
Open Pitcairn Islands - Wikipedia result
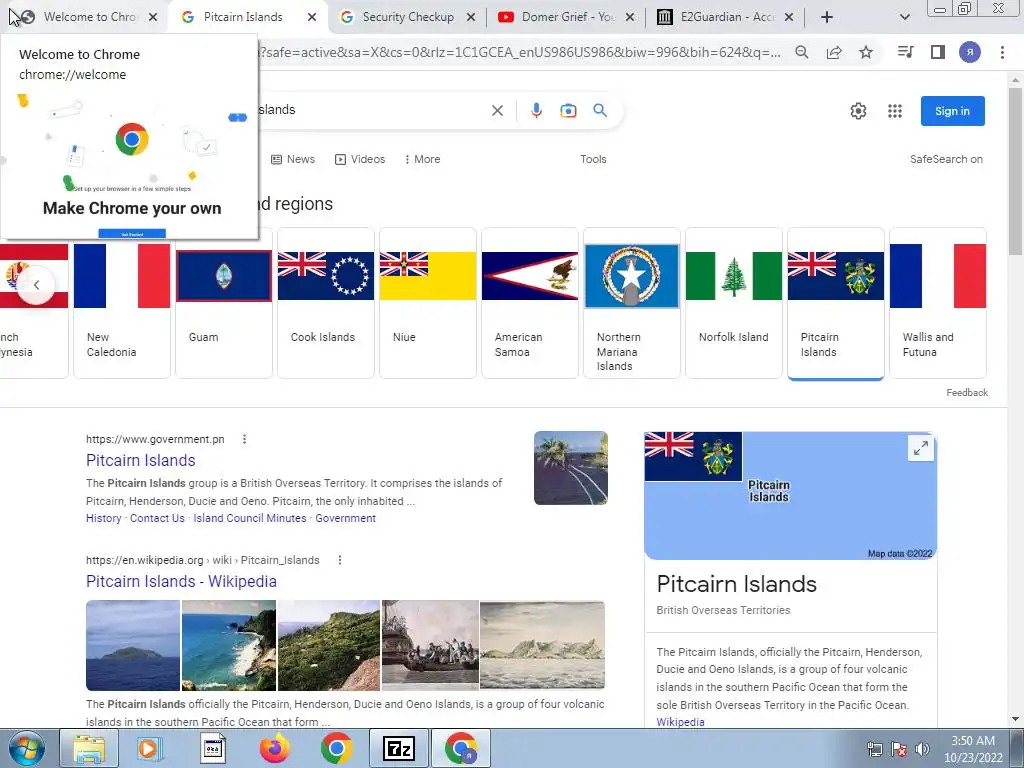[181, 581]
